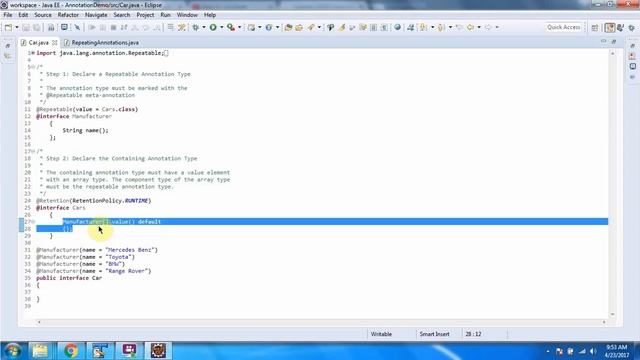Minimize the editor area
640x360 pixels.
604,42
